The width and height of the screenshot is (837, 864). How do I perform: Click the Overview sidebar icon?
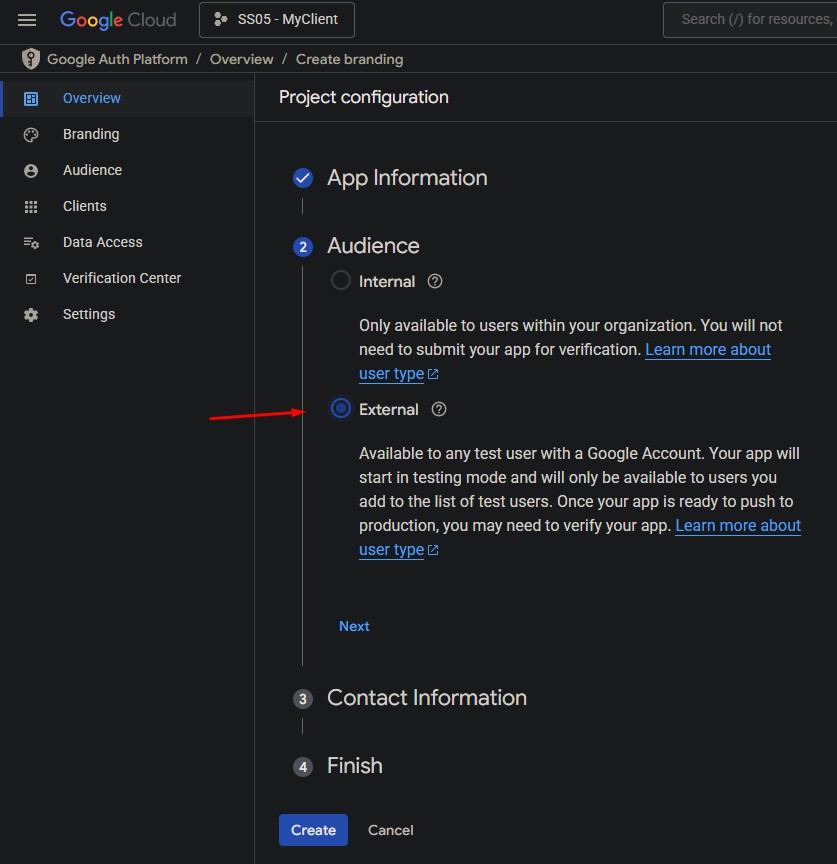(x=31, y=98)
